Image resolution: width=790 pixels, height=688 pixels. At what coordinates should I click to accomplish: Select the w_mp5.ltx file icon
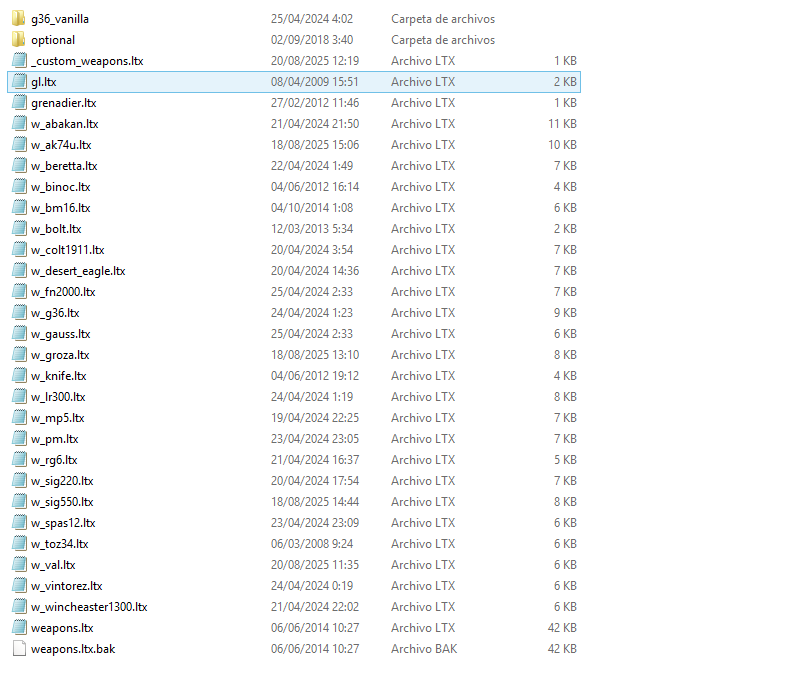click(x=19, y=418)
